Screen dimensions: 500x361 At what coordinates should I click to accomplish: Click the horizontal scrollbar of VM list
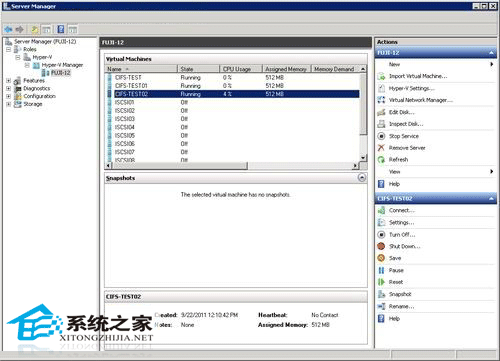pyautogui.click(x=232, y=166)
